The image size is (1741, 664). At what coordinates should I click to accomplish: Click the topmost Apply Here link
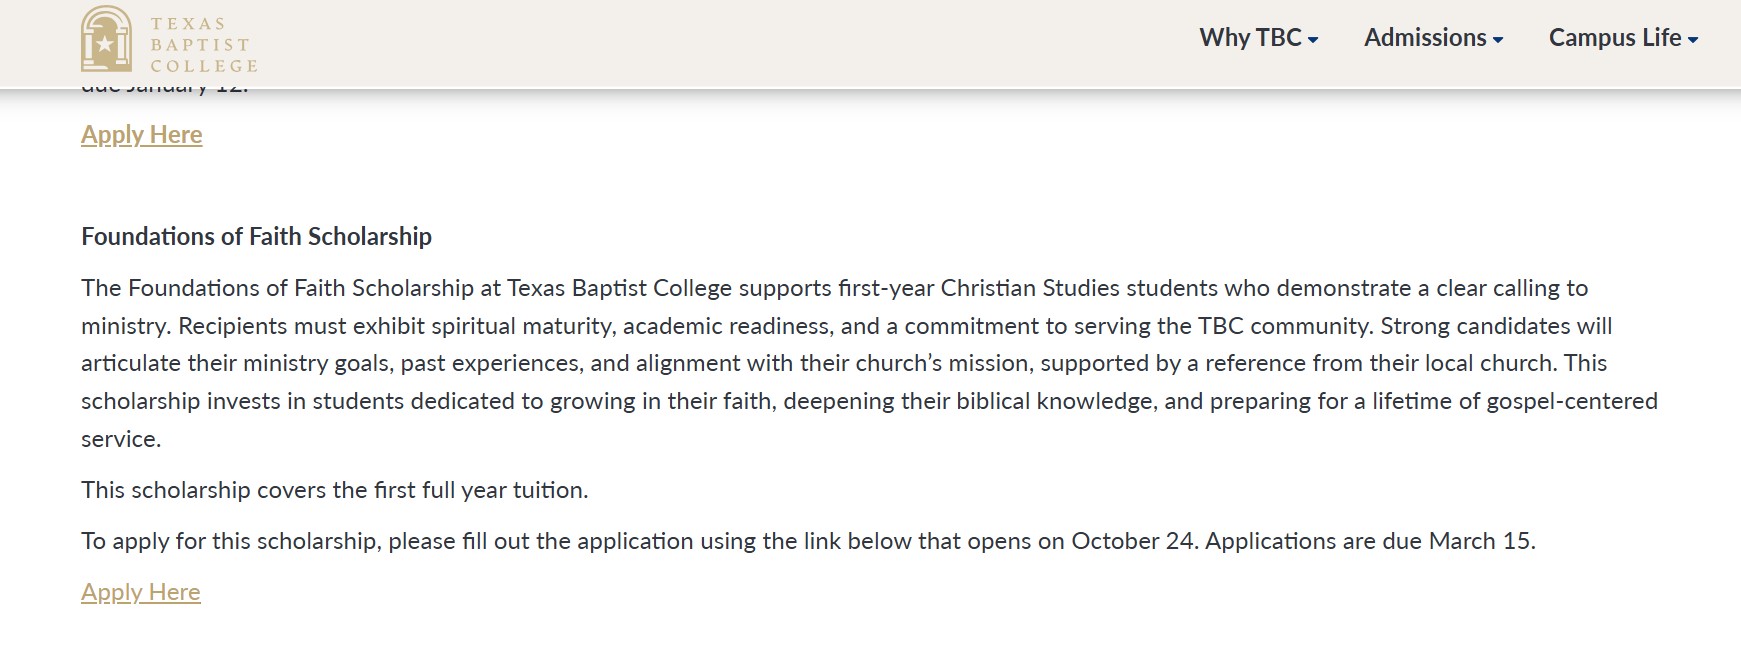point(141,134)
